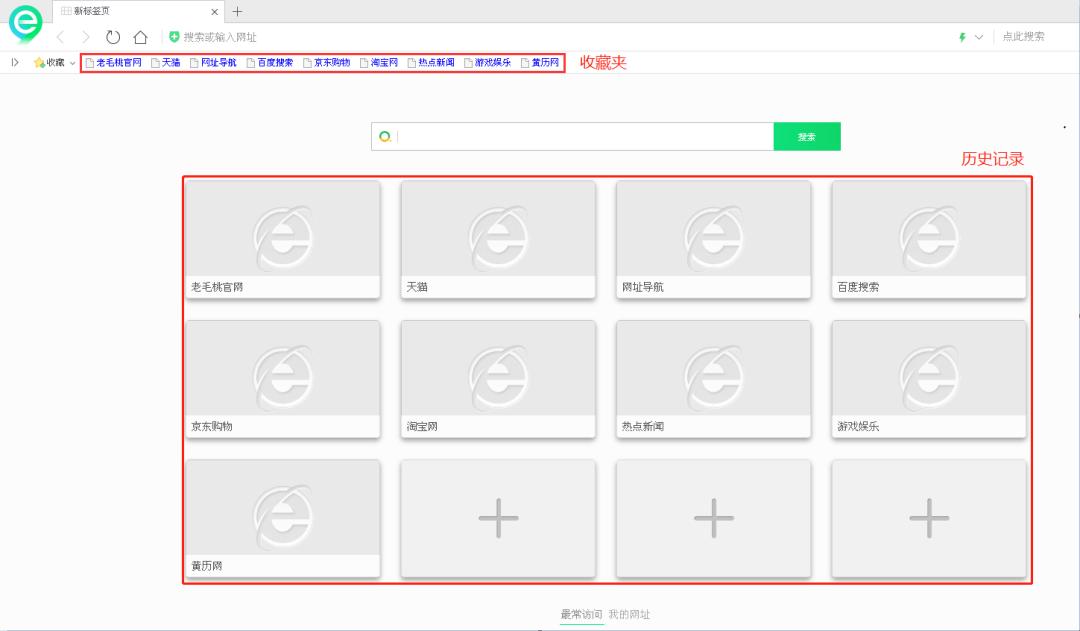Image resolution: width=1080 pixels, height=631 pixels.
Task: Click the favorites star 收藏 button
Action: pyautogui.click(x=49, y=63)
